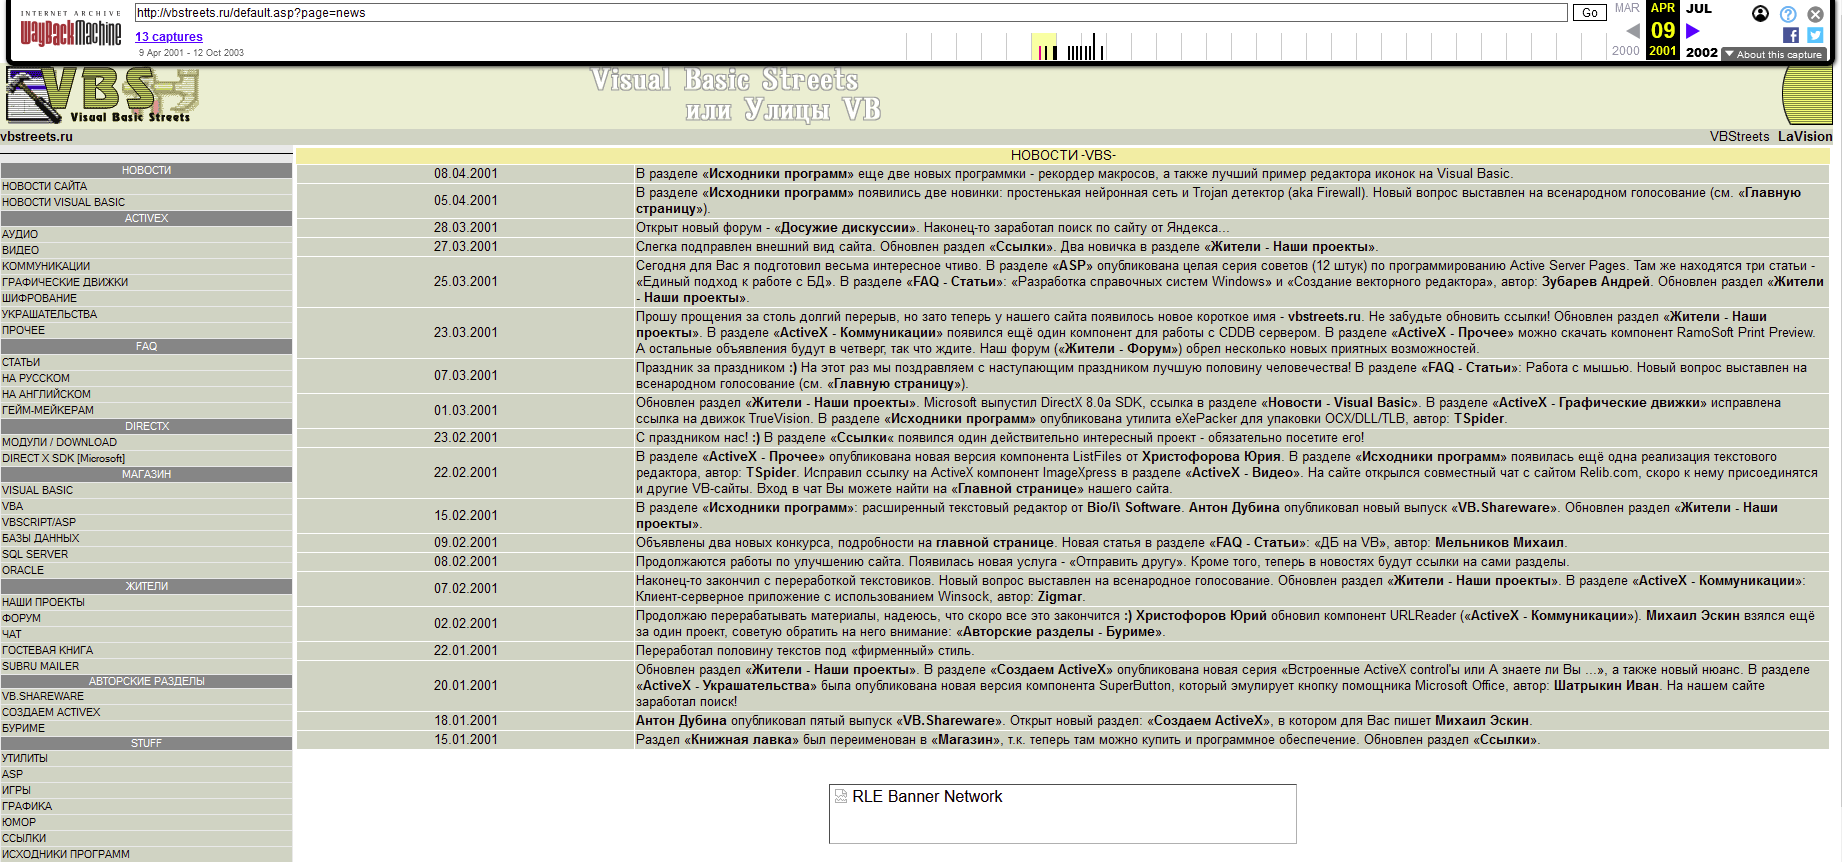Jump to the JUL month capture
Image resolution: width=1842 pixels, height=862 pixels.
[x=1699, y=8]
